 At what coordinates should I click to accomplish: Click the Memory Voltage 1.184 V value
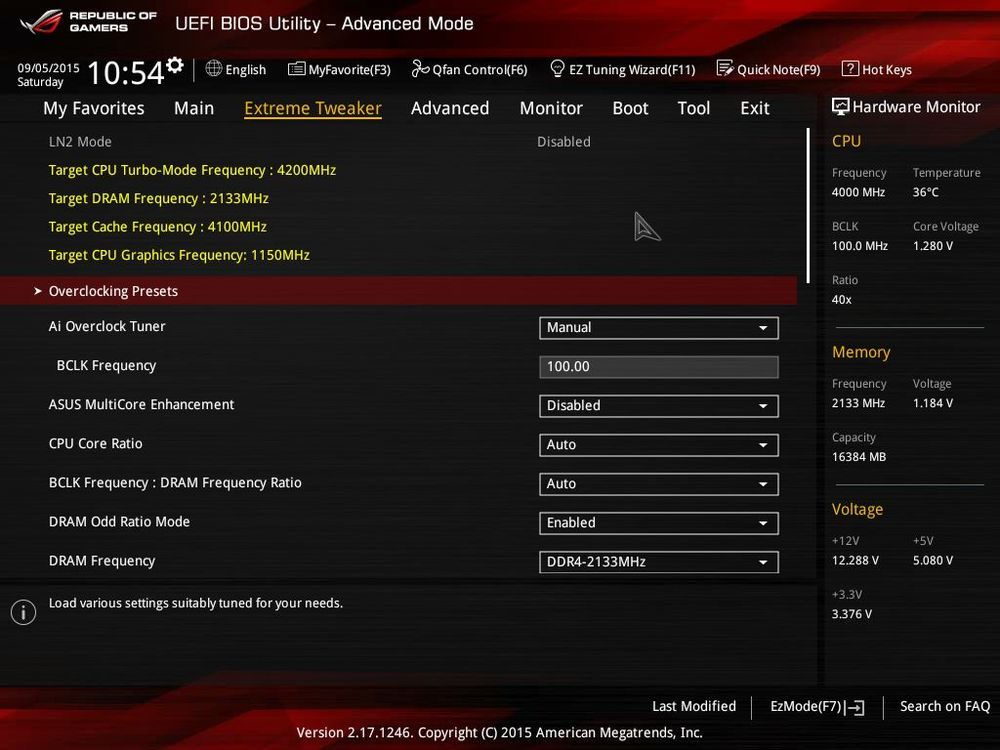click(932, 403)
